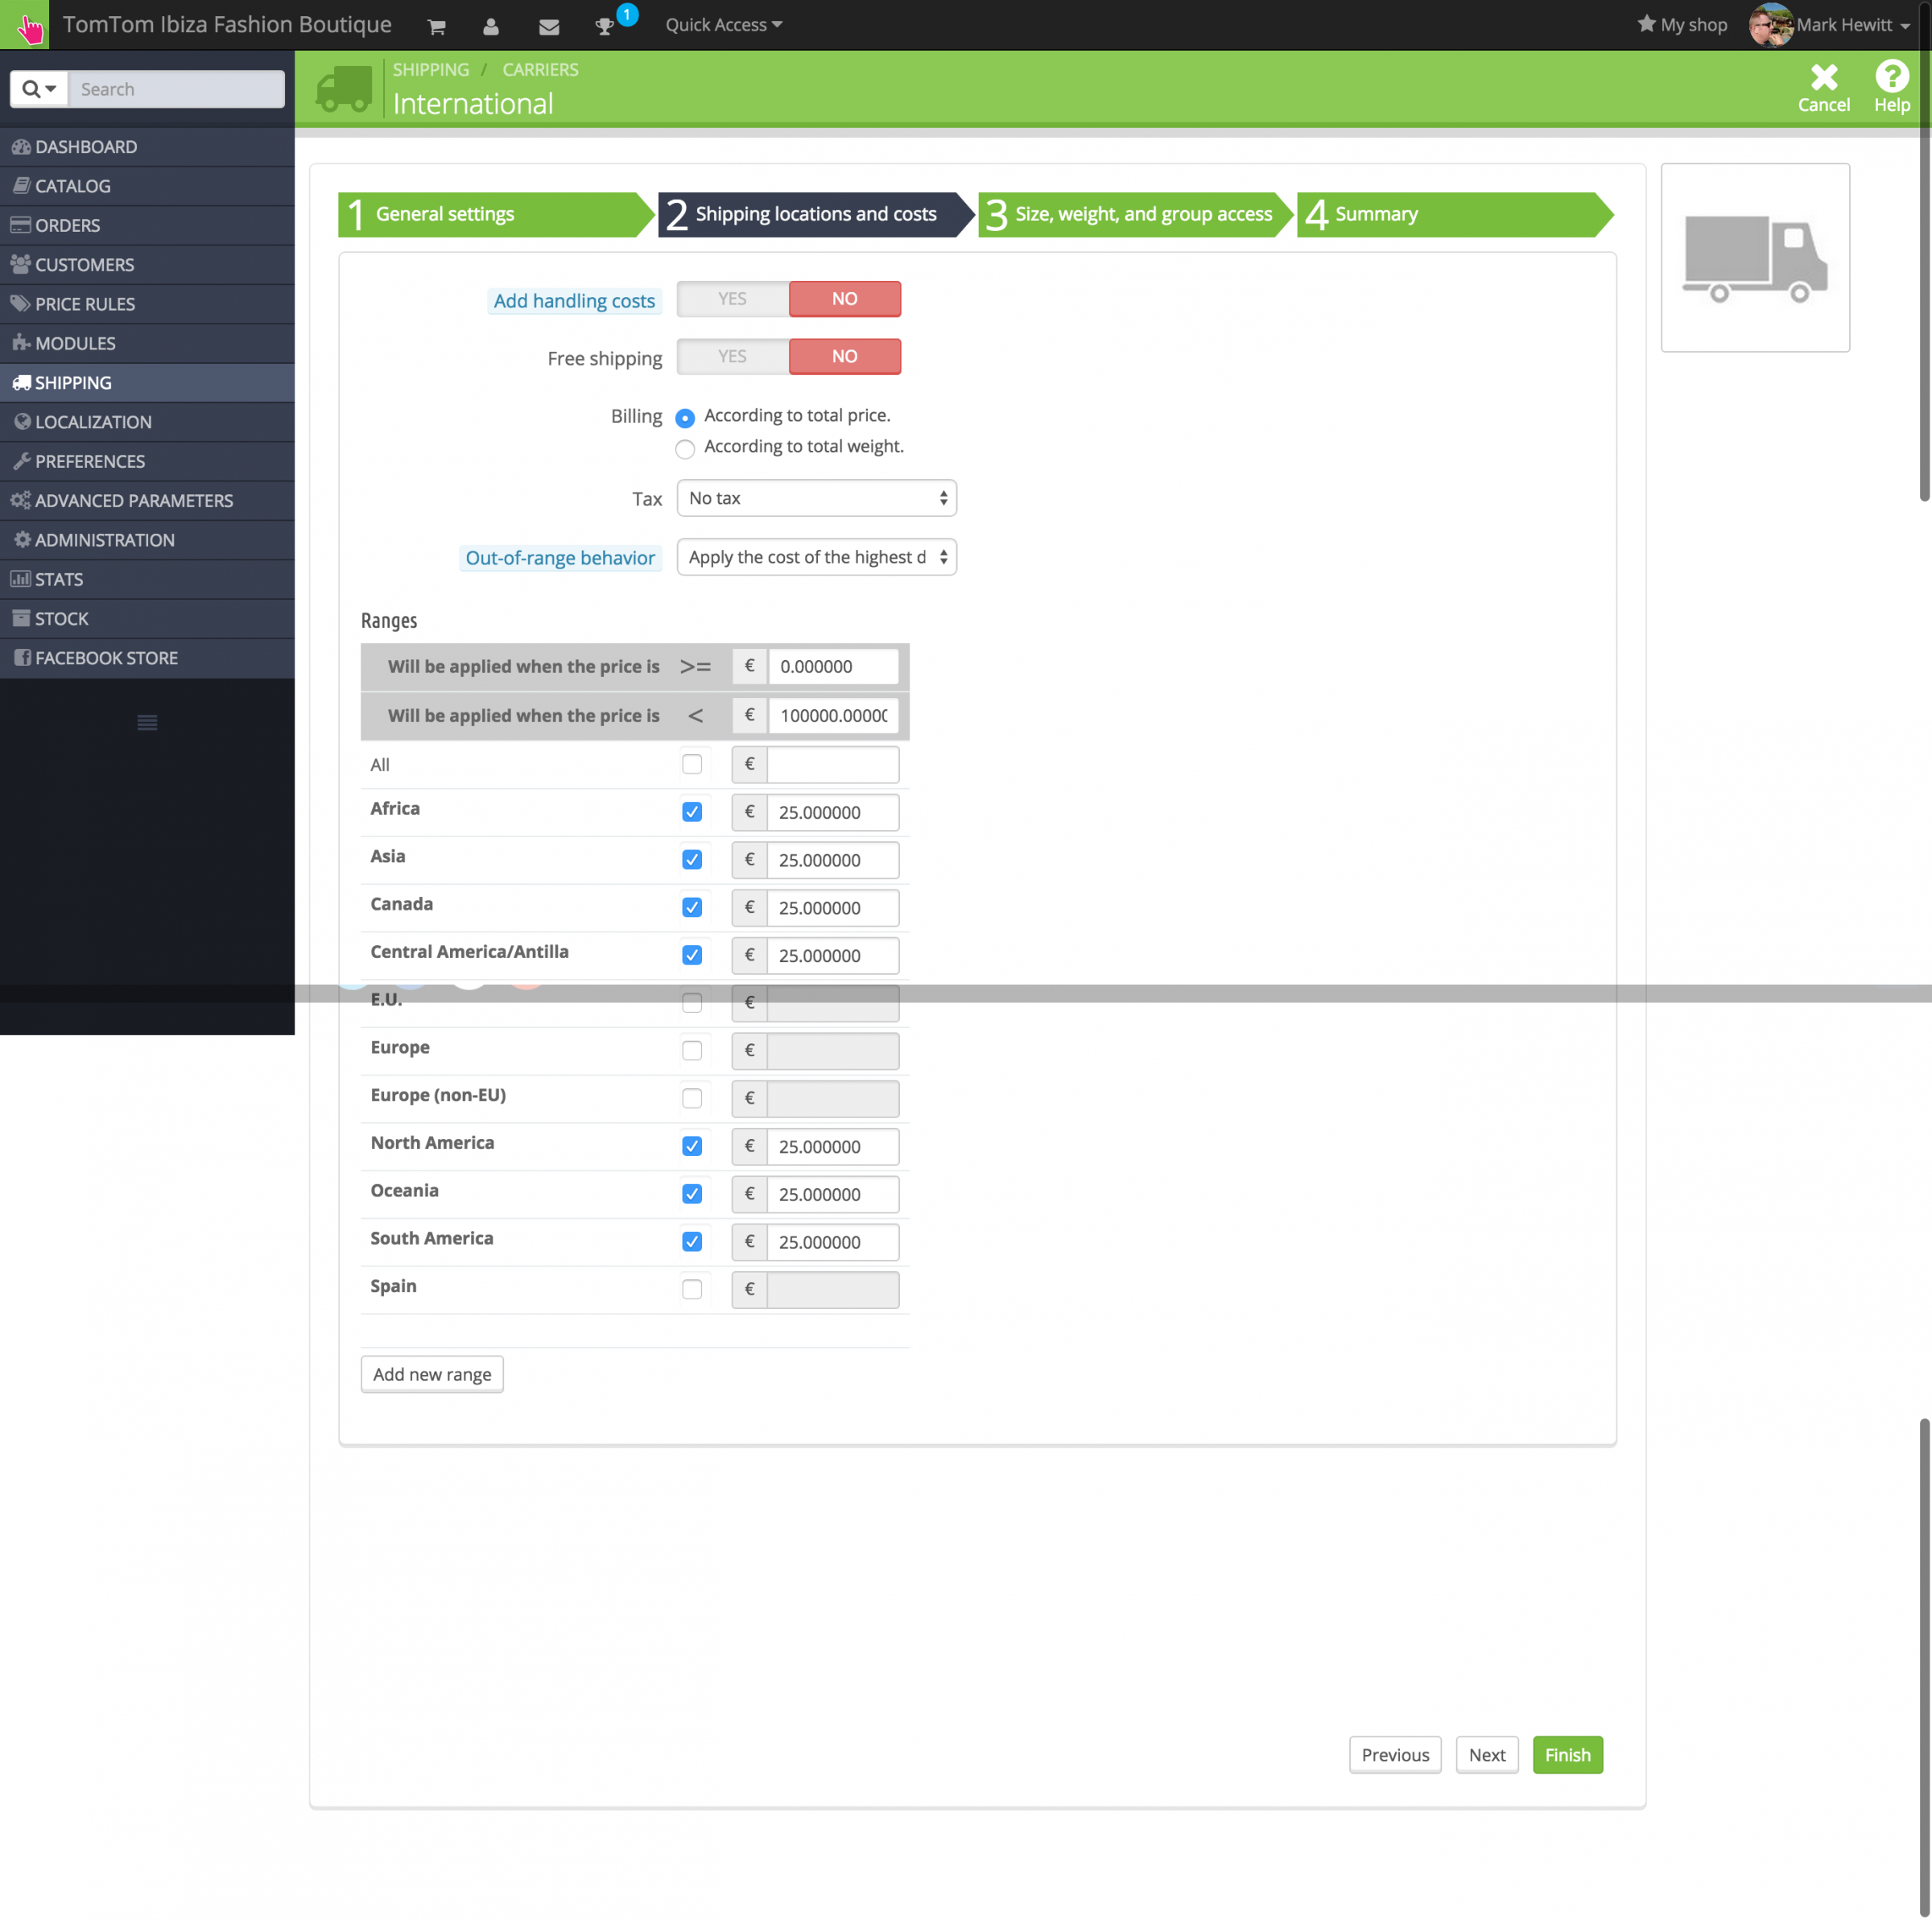Image resolution: width=1932 pixels, height=1920 pixels.
Task: Click the Cancel X icon
Action: click(x=1823, y=77)
